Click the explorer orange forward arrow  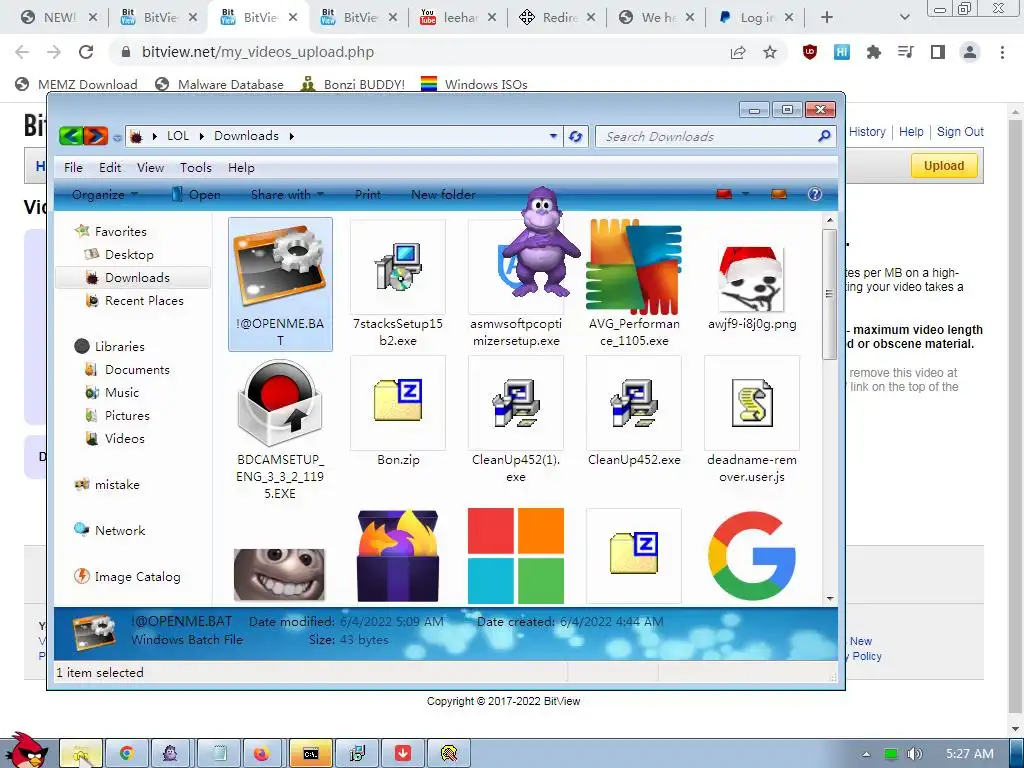tap(95, 136)
